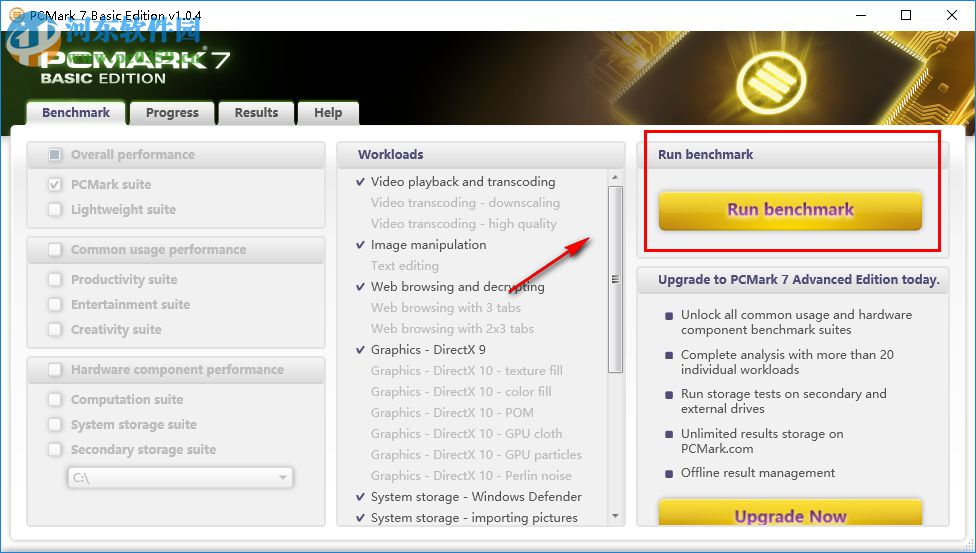Screen dimensions: 976x553
Task: Click the Workloads panel header
Action: coord(481,154)
